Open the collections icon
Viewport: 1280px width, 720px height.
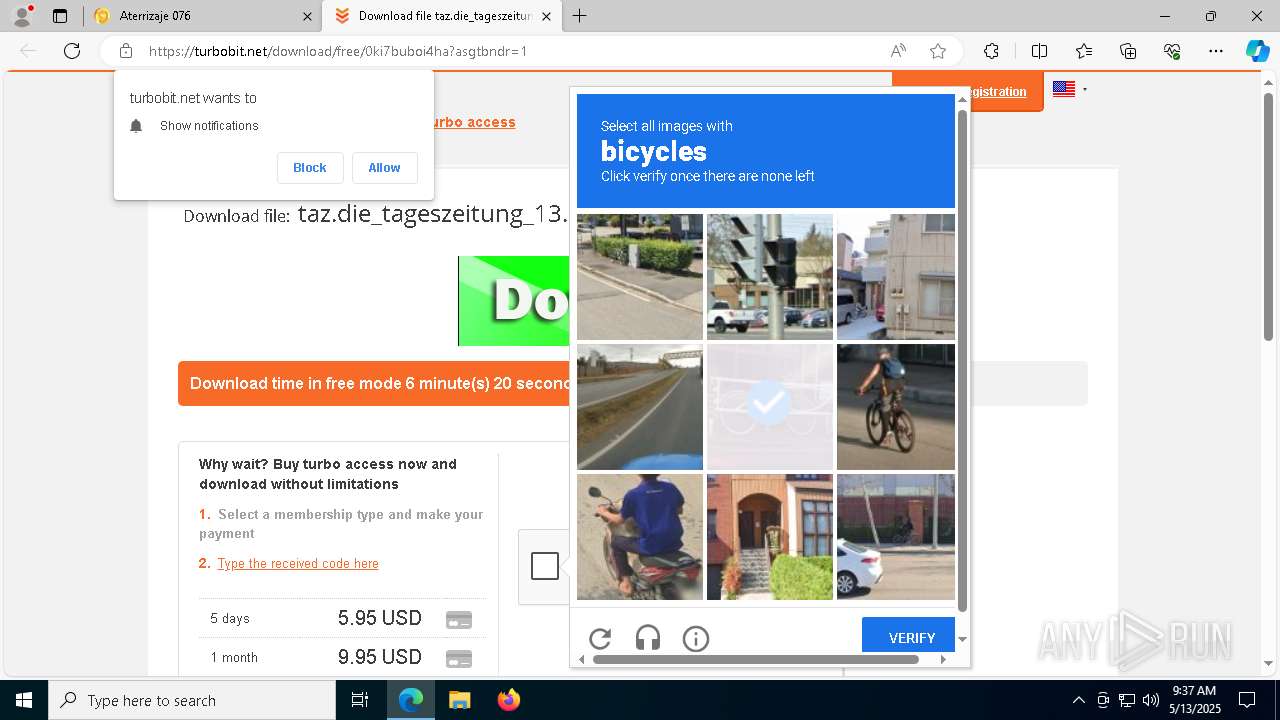pos(1128,51)
